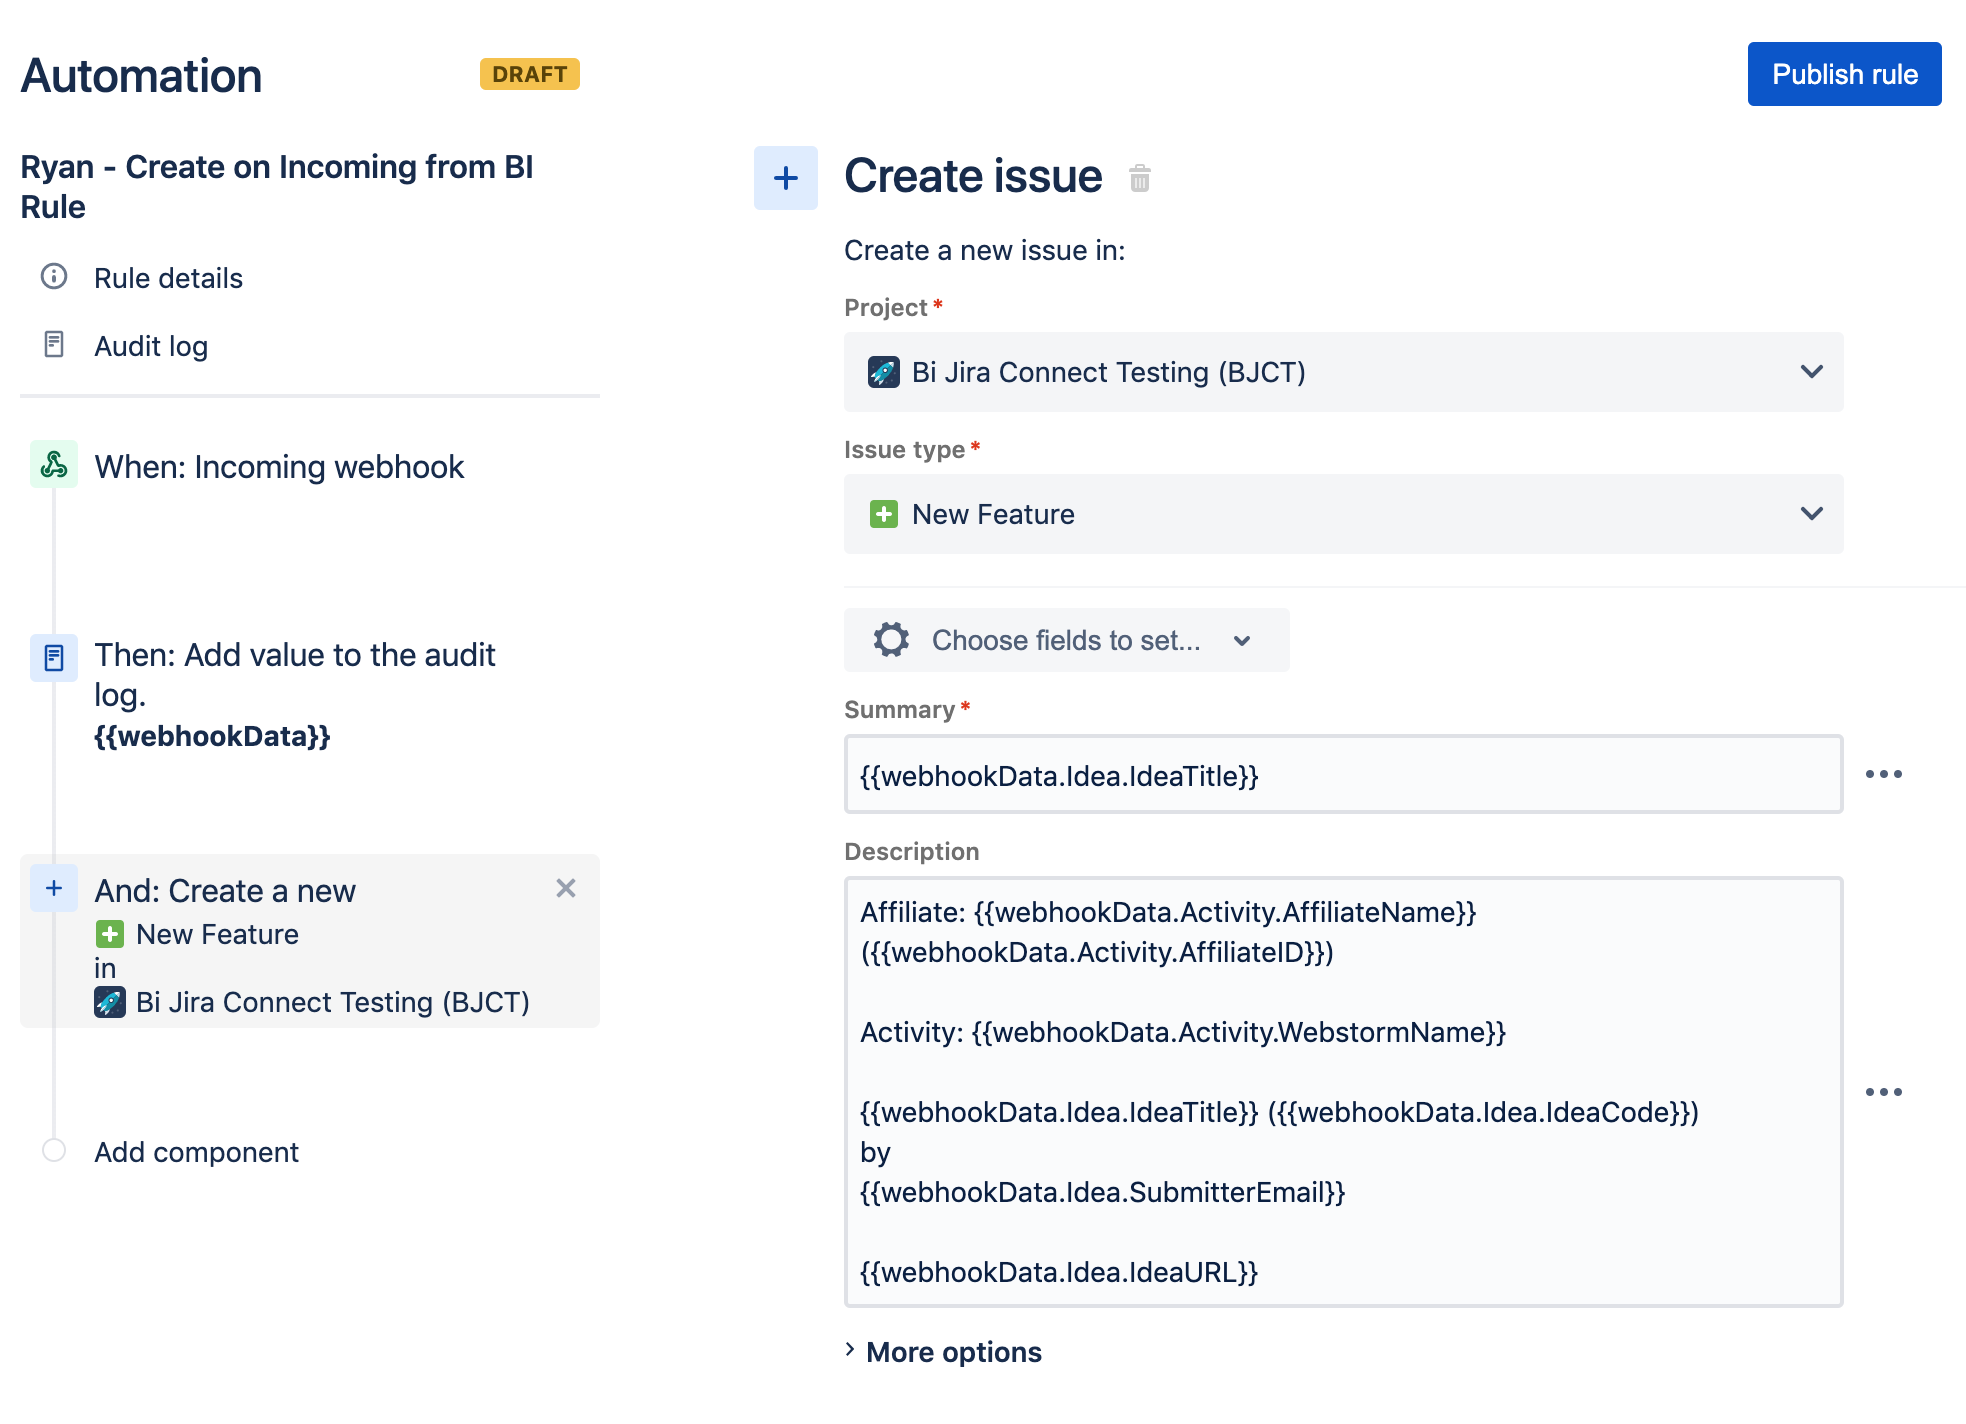Image resolution: width=1966 pixels, height=1424 pixels.
Task: Open the Summary field more options ellipsis
Action: coord(1884,774)
